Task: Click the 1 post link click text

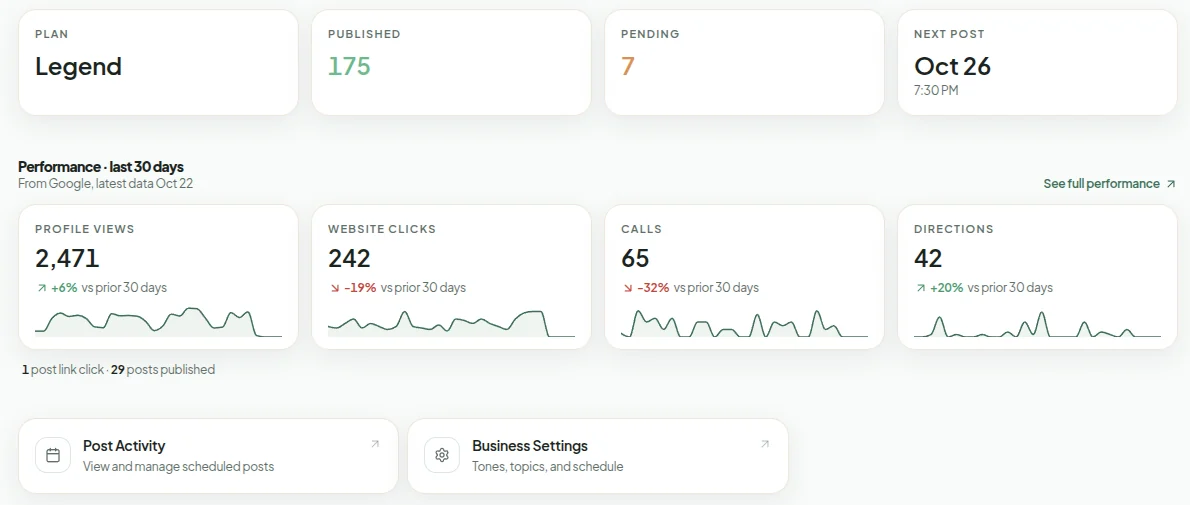Action: 62,370
